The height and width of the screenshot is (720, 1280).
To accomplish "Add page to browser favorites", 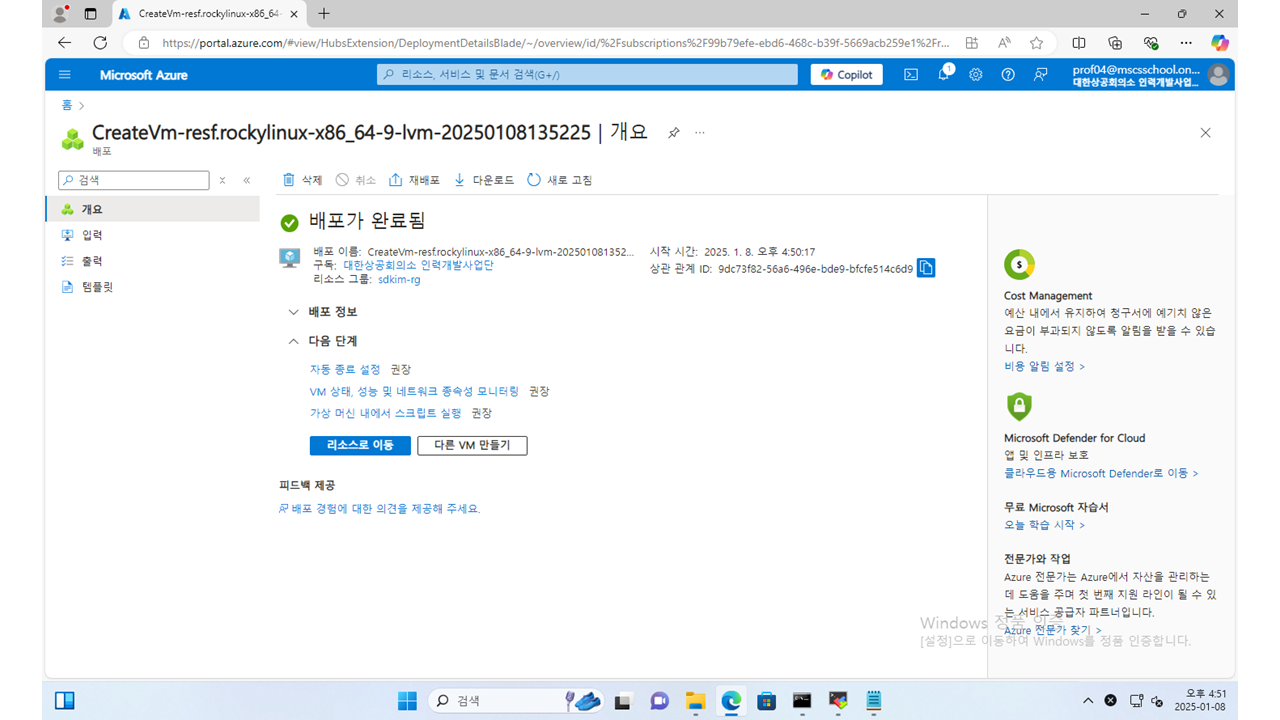I will 1036,43.
